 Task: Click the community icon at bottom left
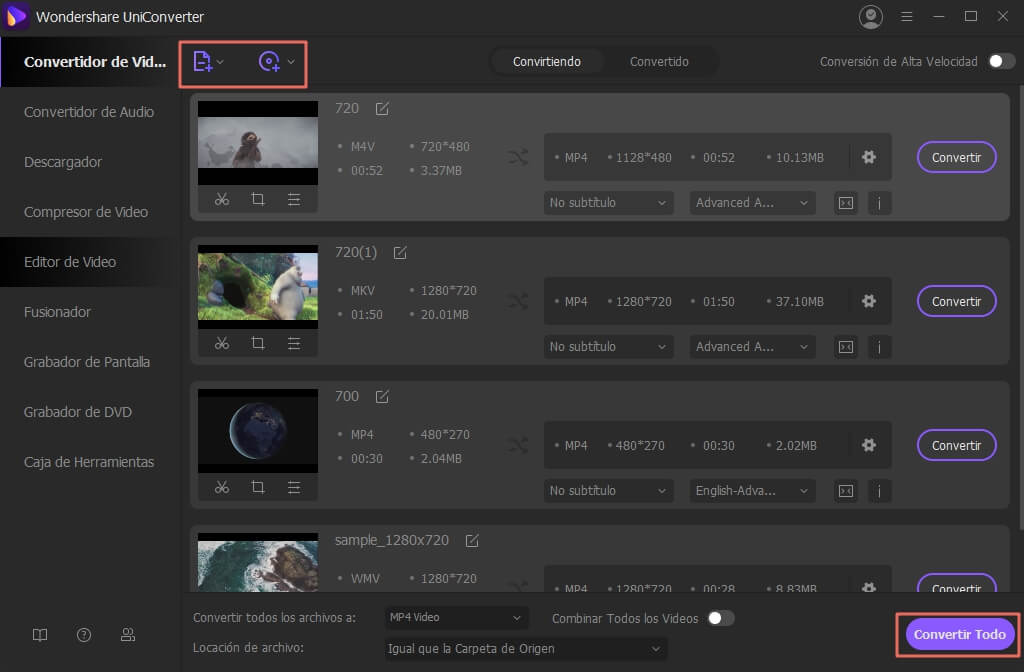[128, 635]
